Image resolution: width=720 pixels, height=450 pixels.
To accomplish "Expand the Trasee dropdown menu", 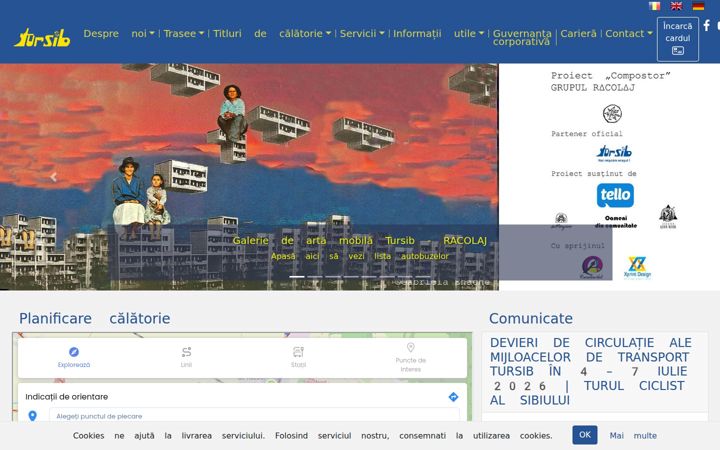I will point(184,34).
